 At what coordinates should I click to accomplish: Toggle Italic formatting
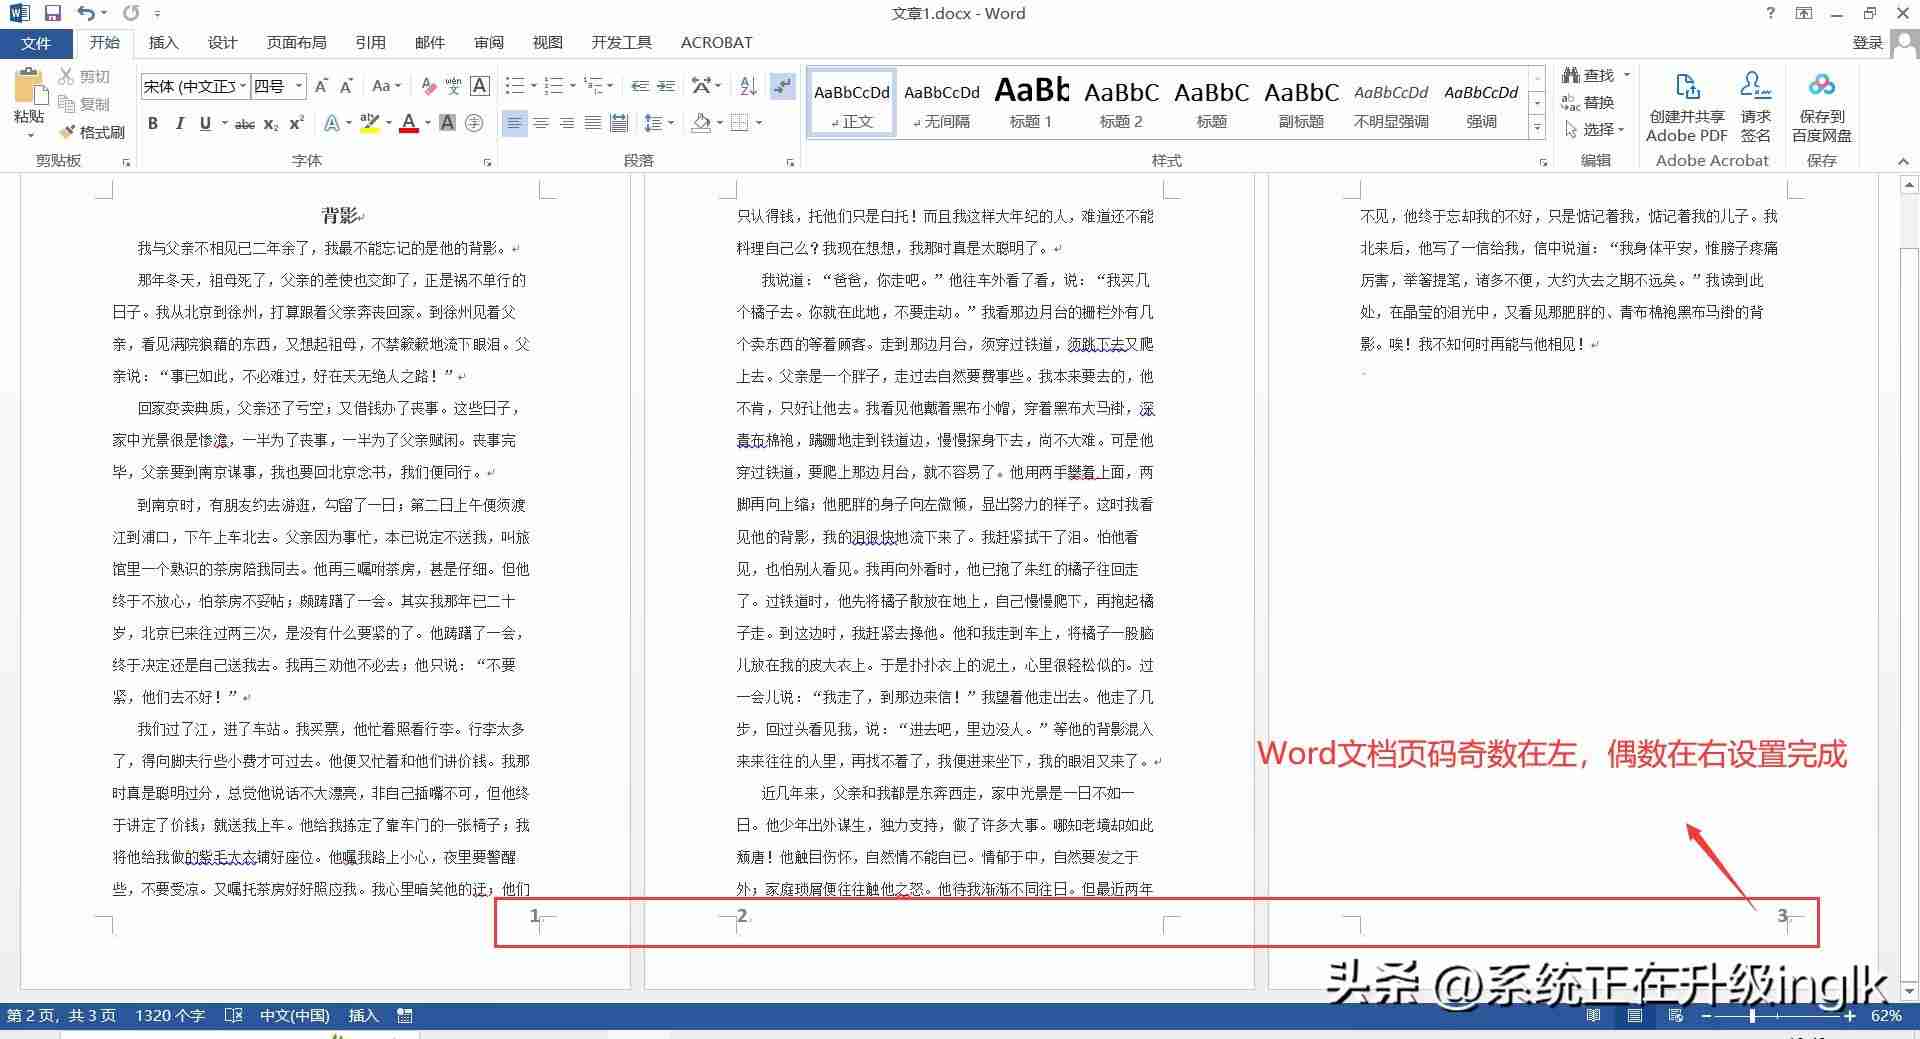coord(179,124)
